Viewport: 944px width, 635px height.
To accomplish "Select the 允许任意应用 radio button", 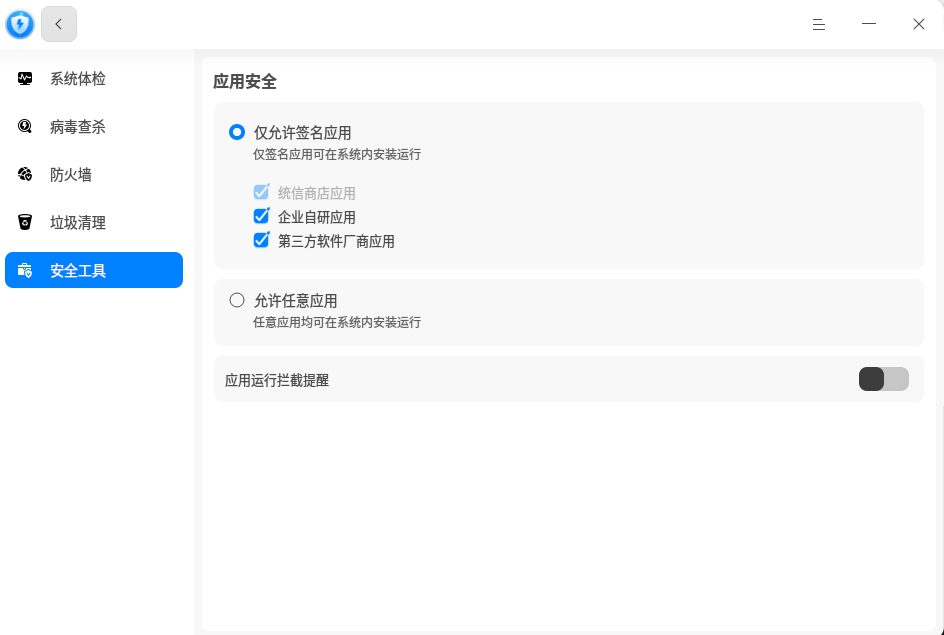I will coord(237,299).
